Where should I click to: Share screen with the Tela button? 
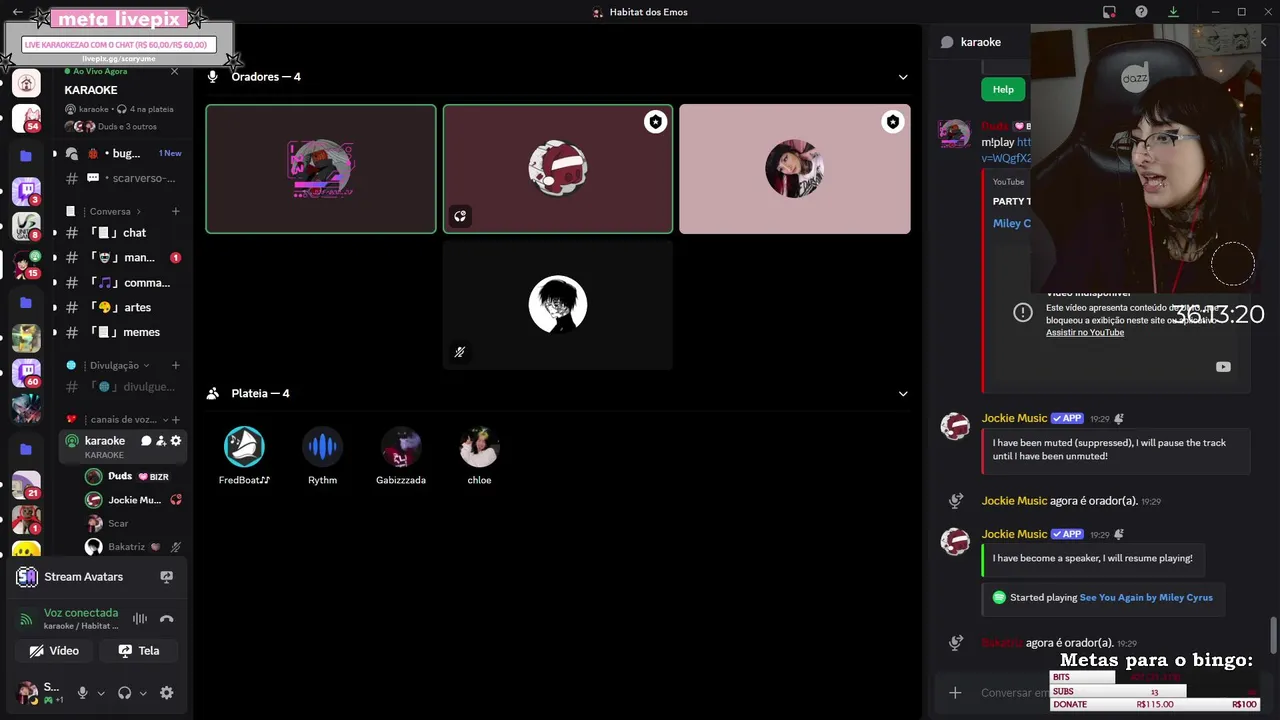139,650
